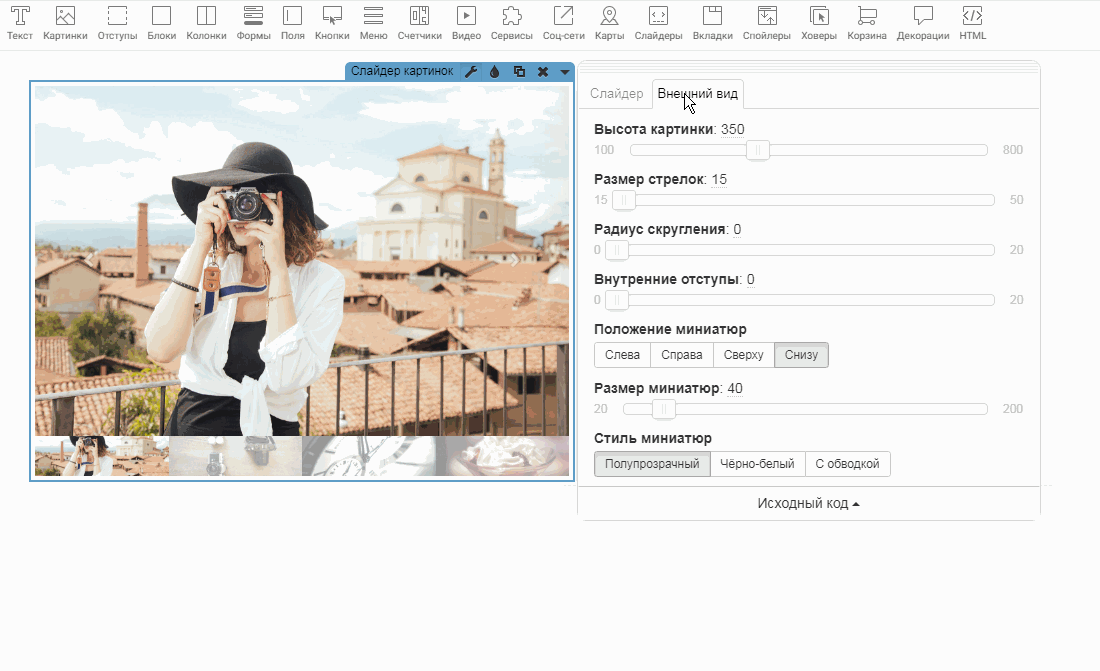Screen dimensions: 1100x671
Task: Switch to the Слайдер tab
Action: pyautogui.click(x=617, y=94)
